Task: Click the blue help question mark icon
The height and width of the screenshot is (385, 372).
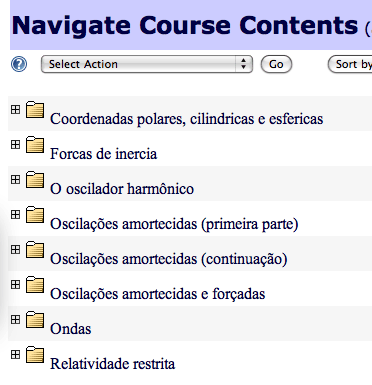Action: pyautogui.click(x=19, y=64)
